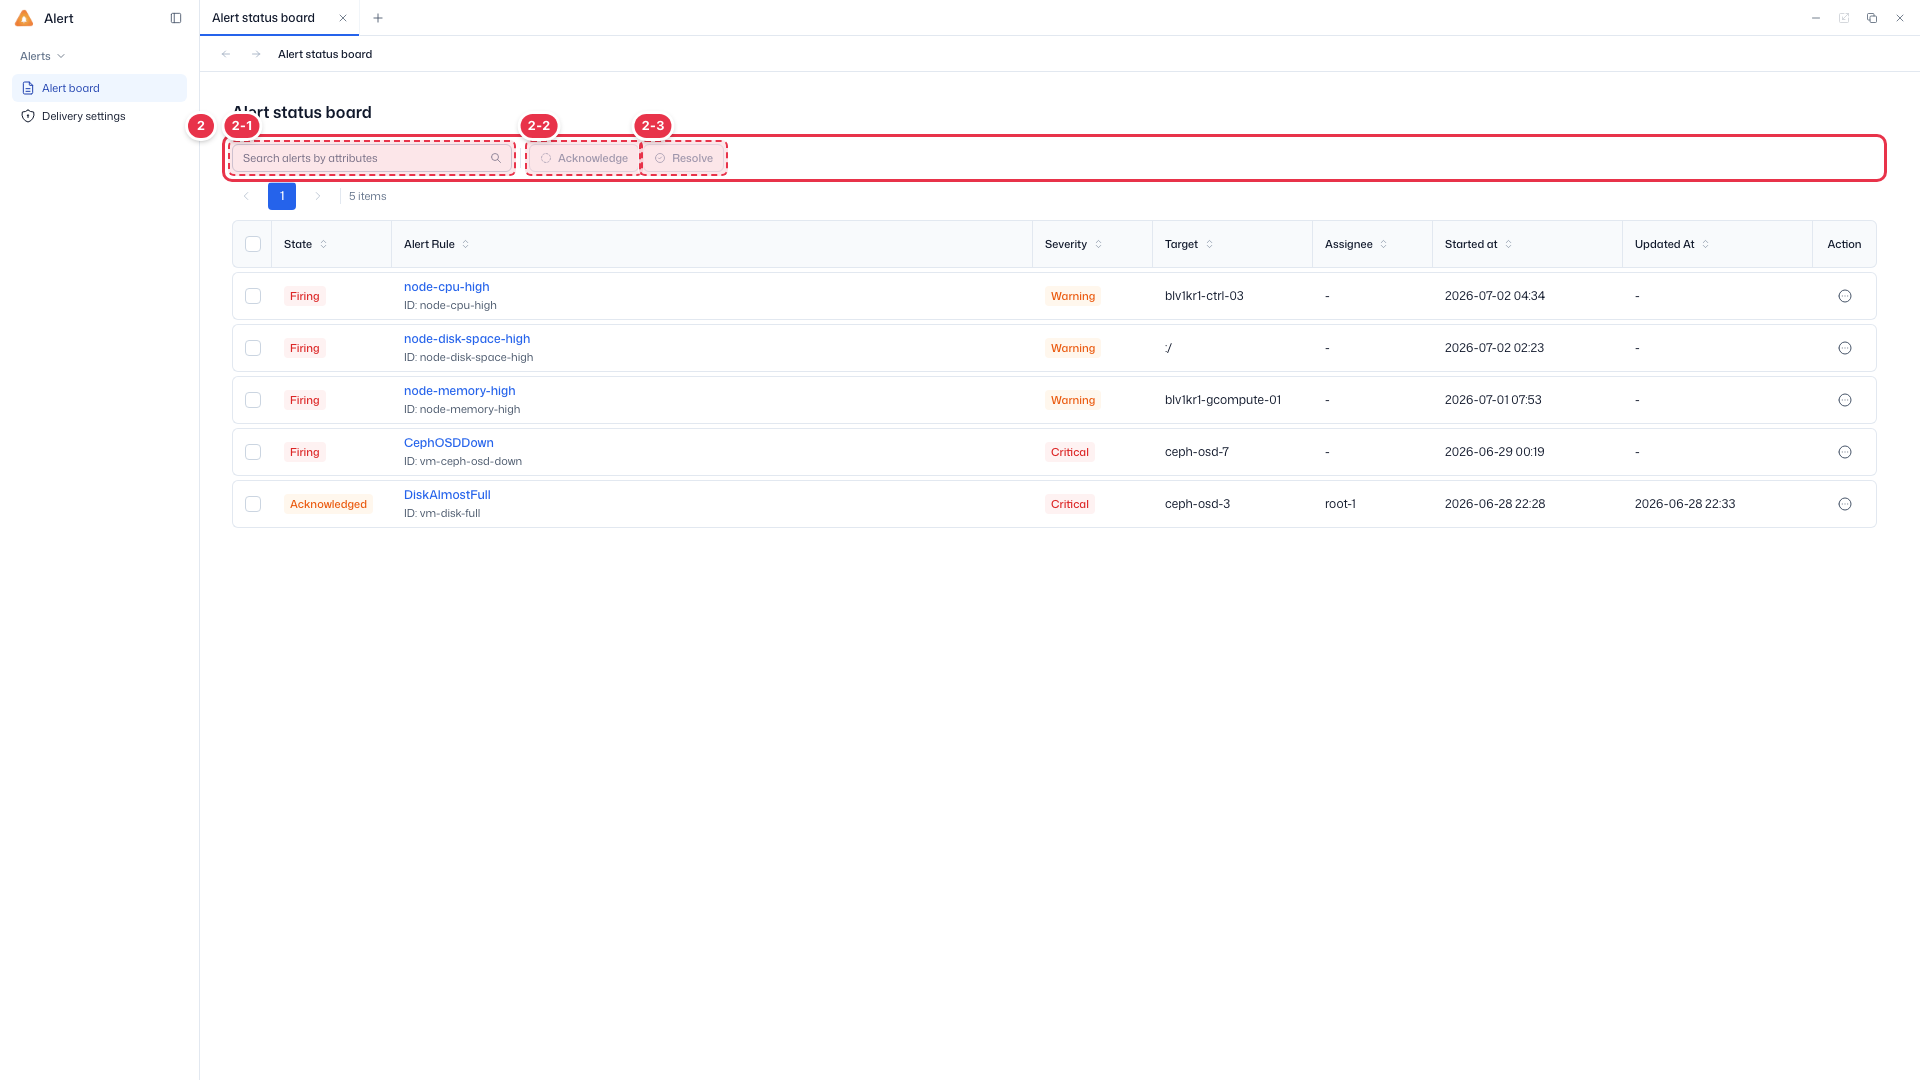Focus the Search alerts by attributes field
The width and height of the screenshot is (1920, 1080).
click(372, 158)
